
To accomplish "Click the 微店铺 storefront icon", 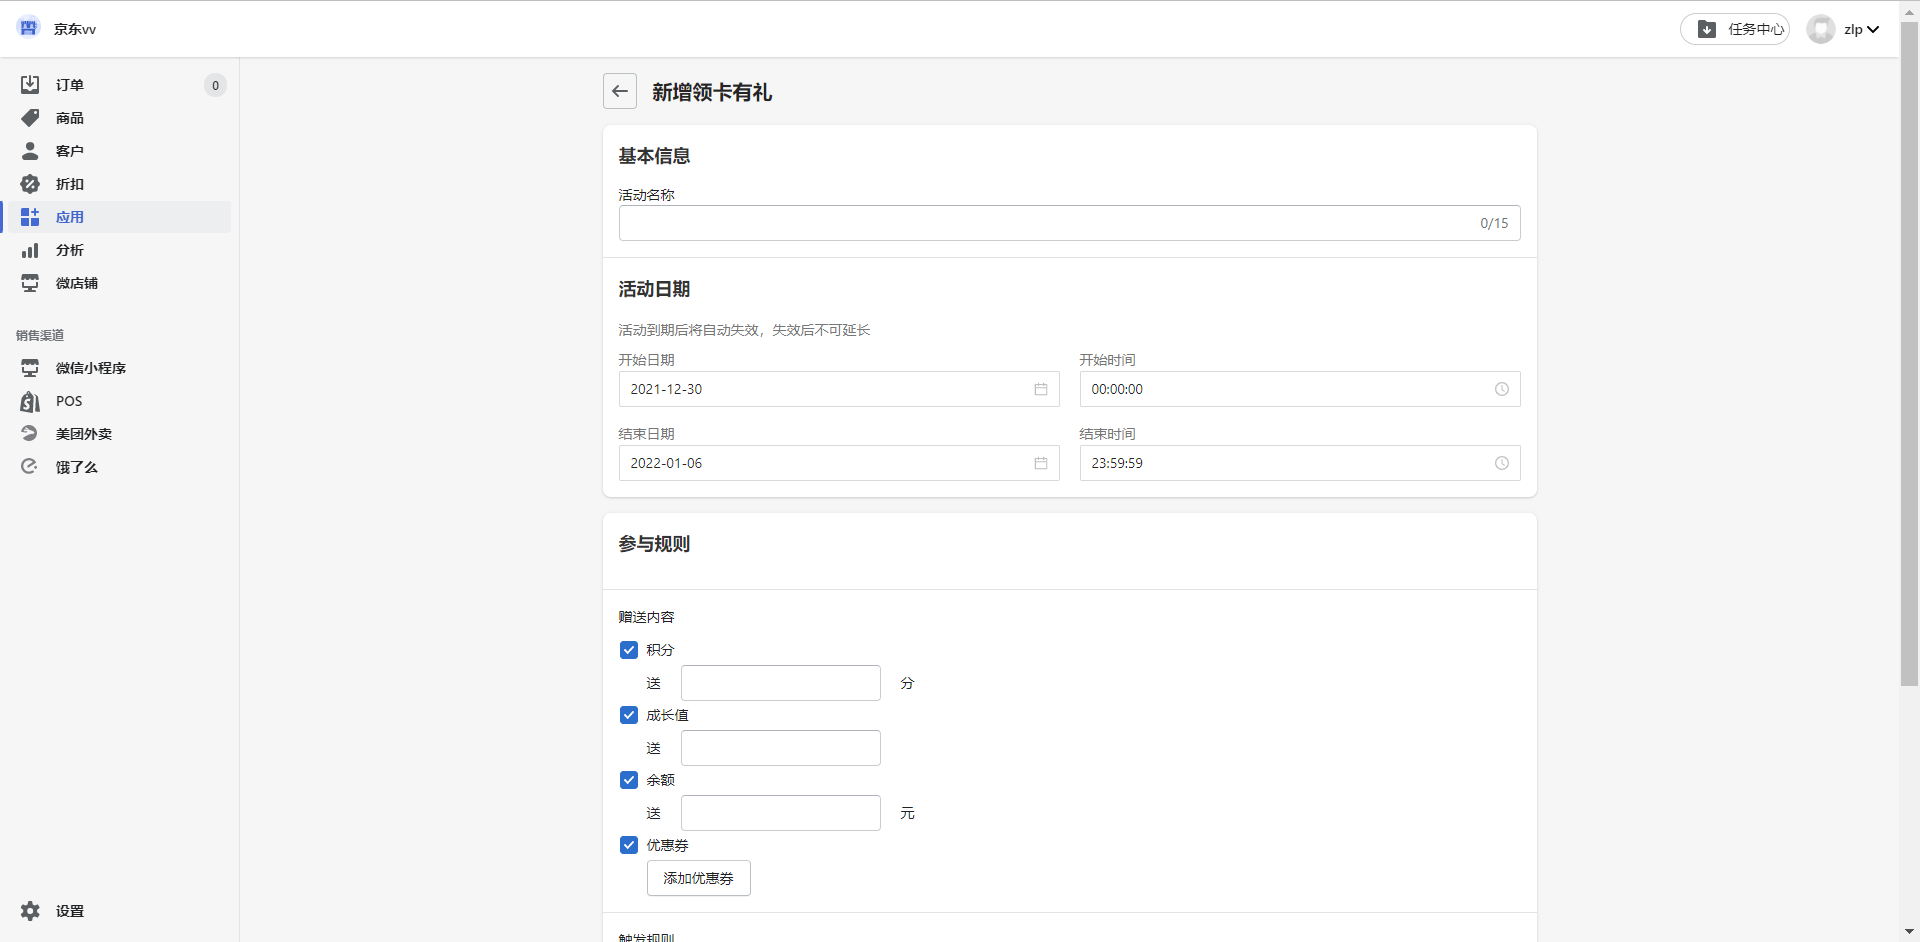I will pos(30,283).
